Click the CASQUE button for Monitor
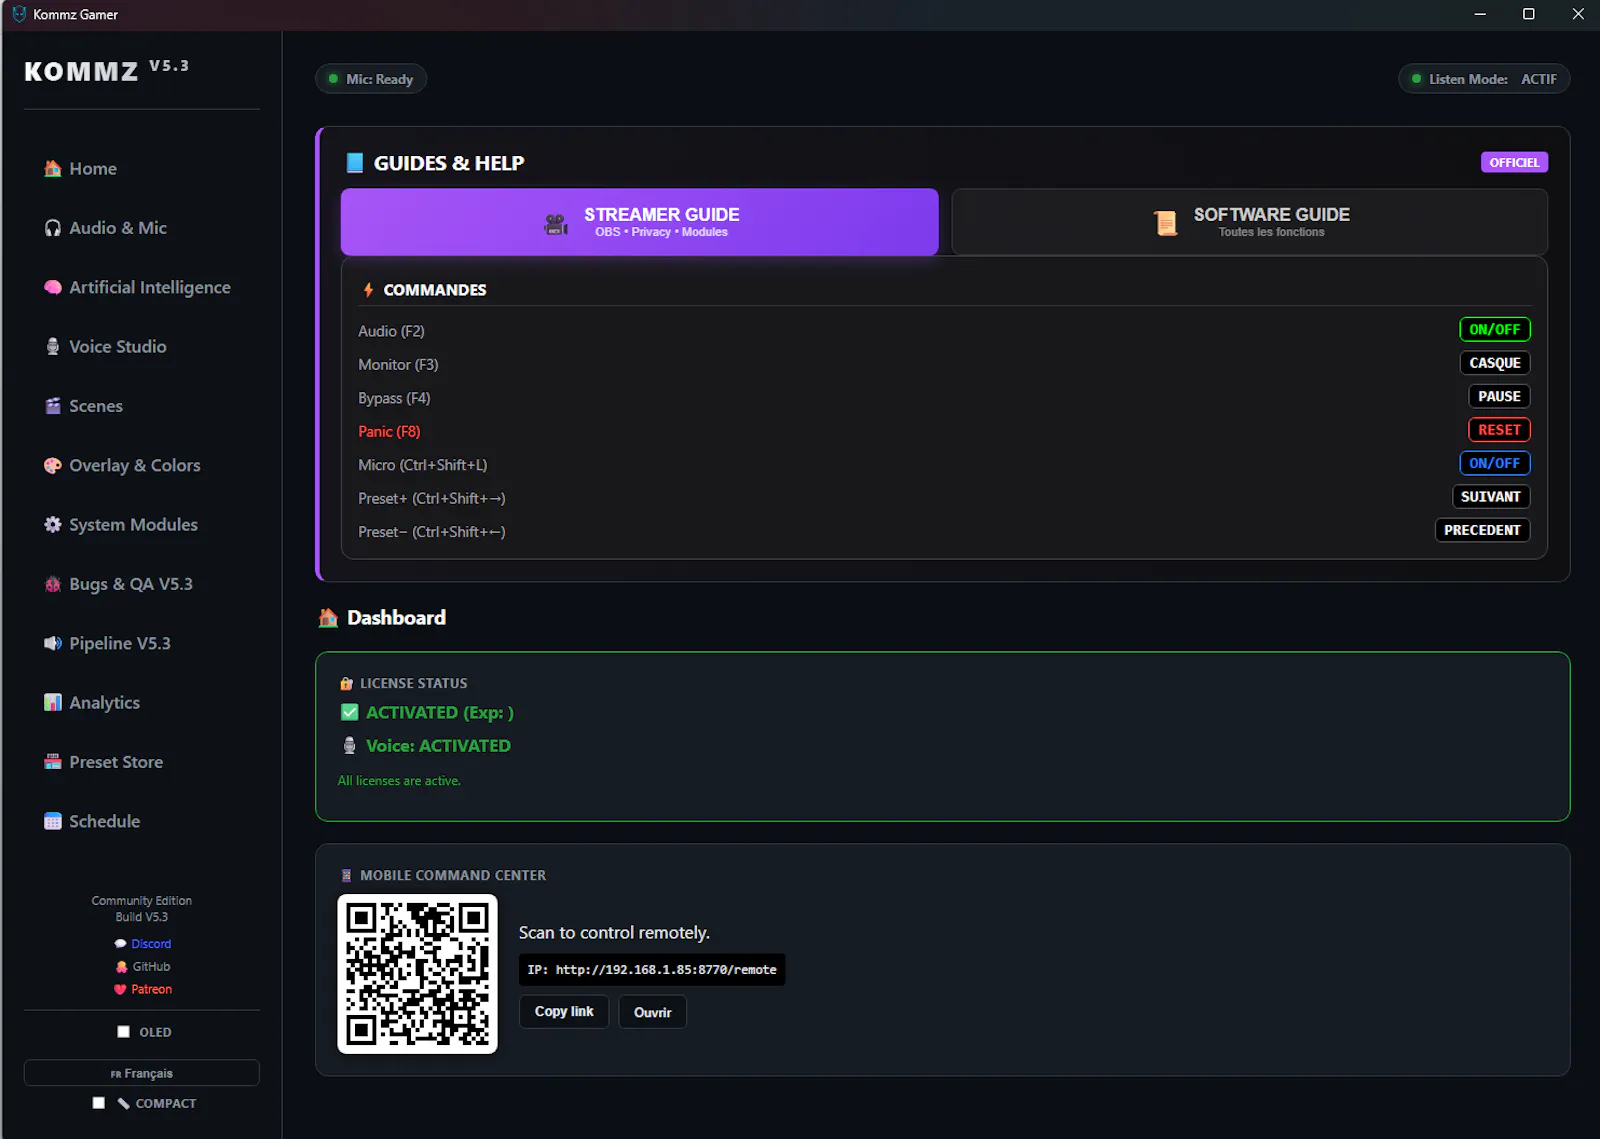1600x1139 pixels. 1495,364
